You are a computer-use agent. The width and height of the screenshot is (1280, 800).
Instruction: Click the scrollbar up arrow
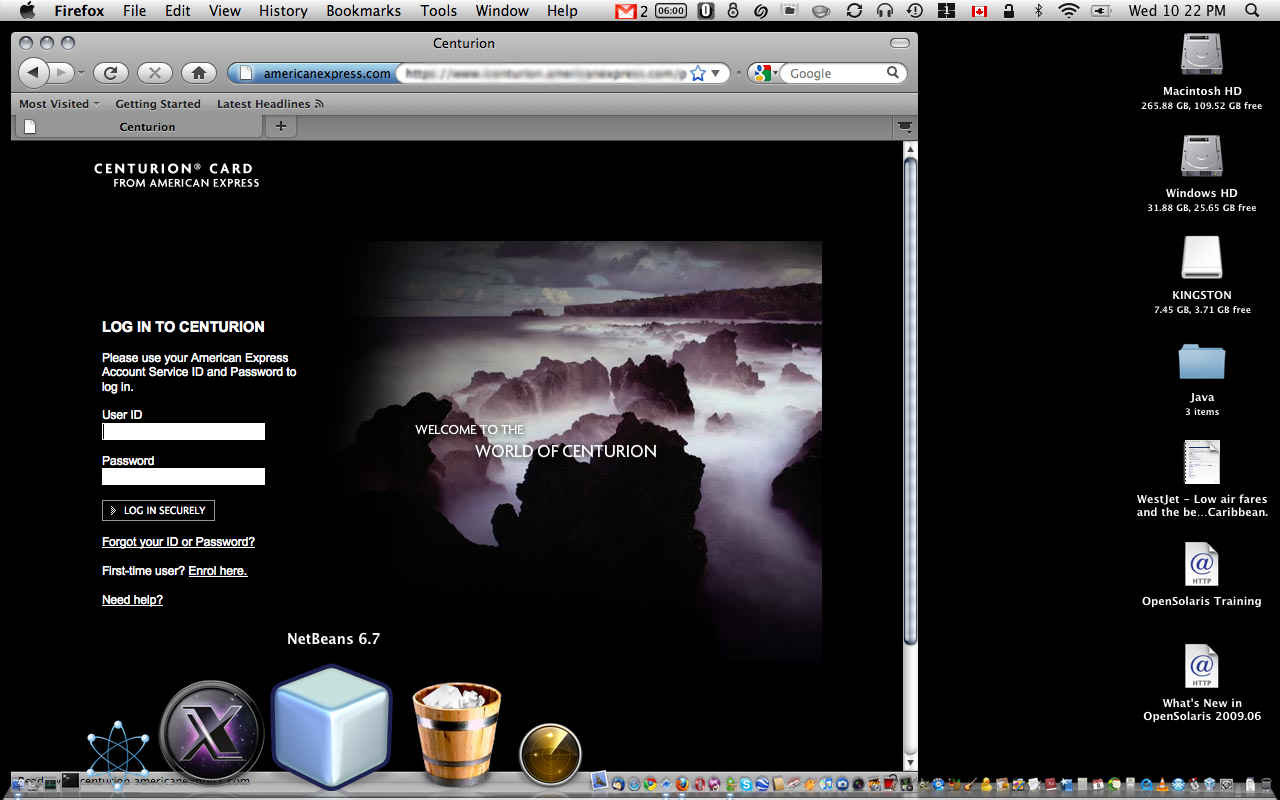tap(910, 149)
